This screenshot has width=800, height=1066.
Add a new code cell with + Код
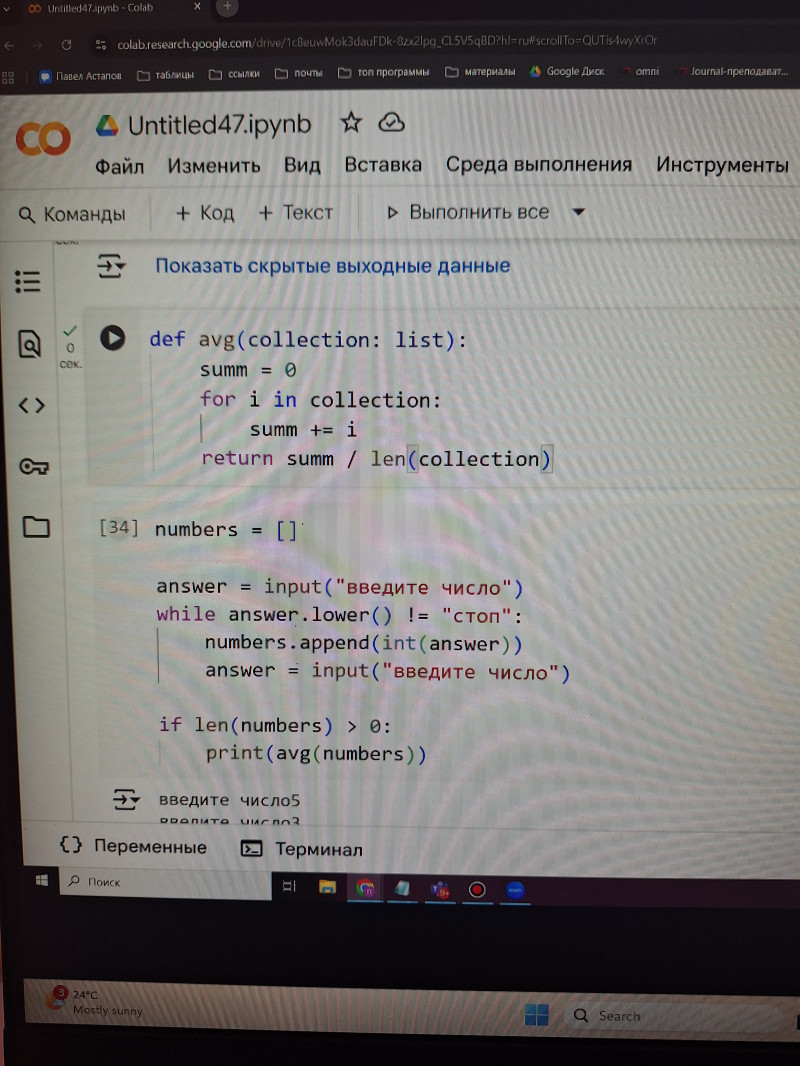click(205, 212)
